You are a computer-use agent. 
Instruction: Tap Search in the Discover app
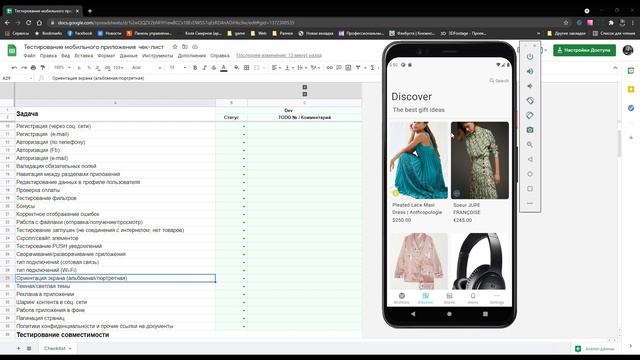(499, 81)
